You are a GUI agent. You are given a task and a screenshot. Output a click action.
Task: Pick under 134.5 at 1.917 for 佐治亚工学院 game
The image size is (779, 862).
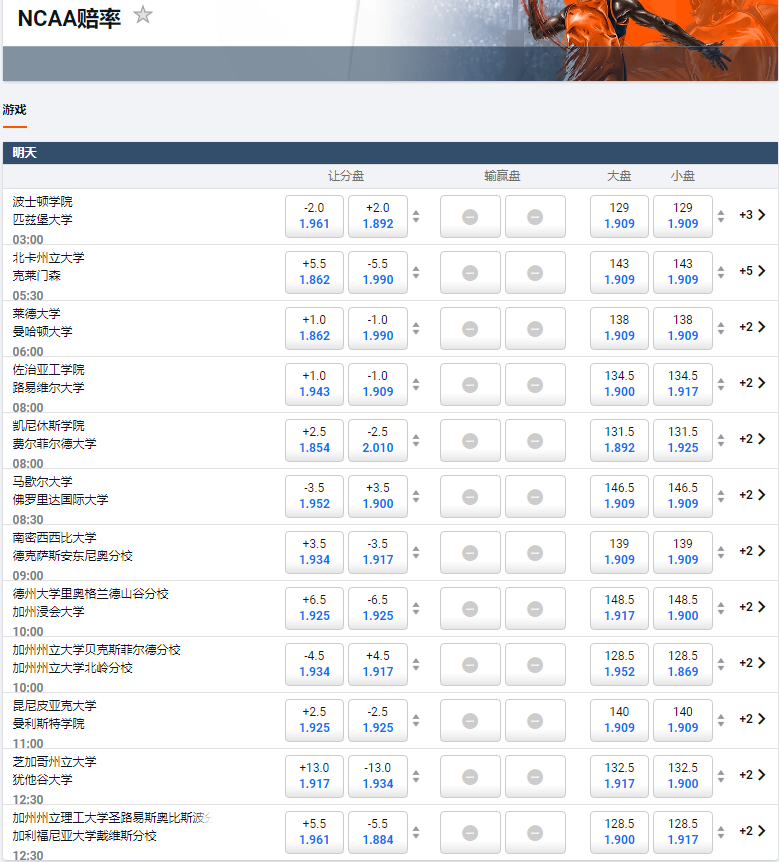point(682,384)
